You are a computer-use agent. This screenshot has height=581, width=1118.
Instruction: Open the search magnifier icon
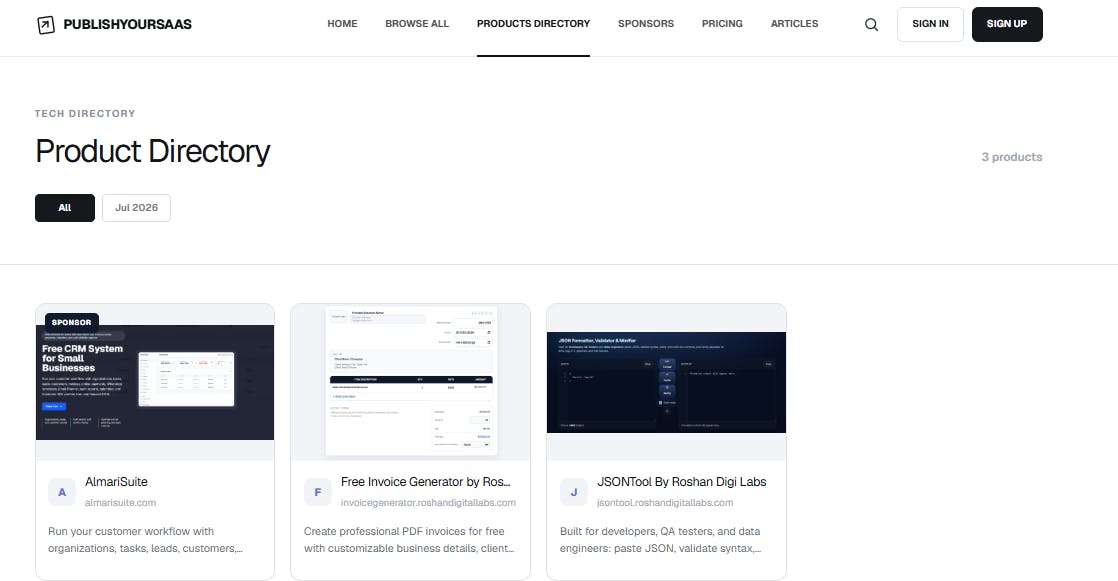(871, 25)
